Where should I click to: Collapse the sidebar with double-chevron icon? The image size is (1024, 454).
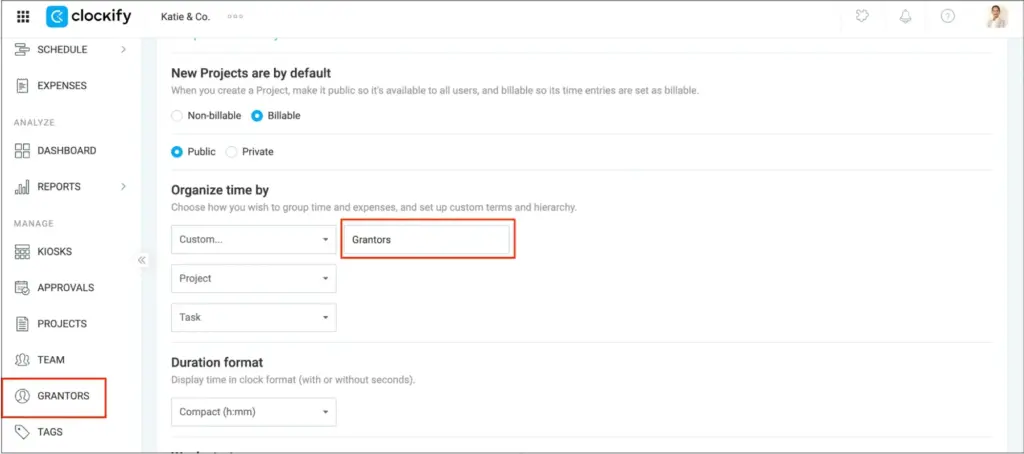pyautogui.click(x=142, y=260)
